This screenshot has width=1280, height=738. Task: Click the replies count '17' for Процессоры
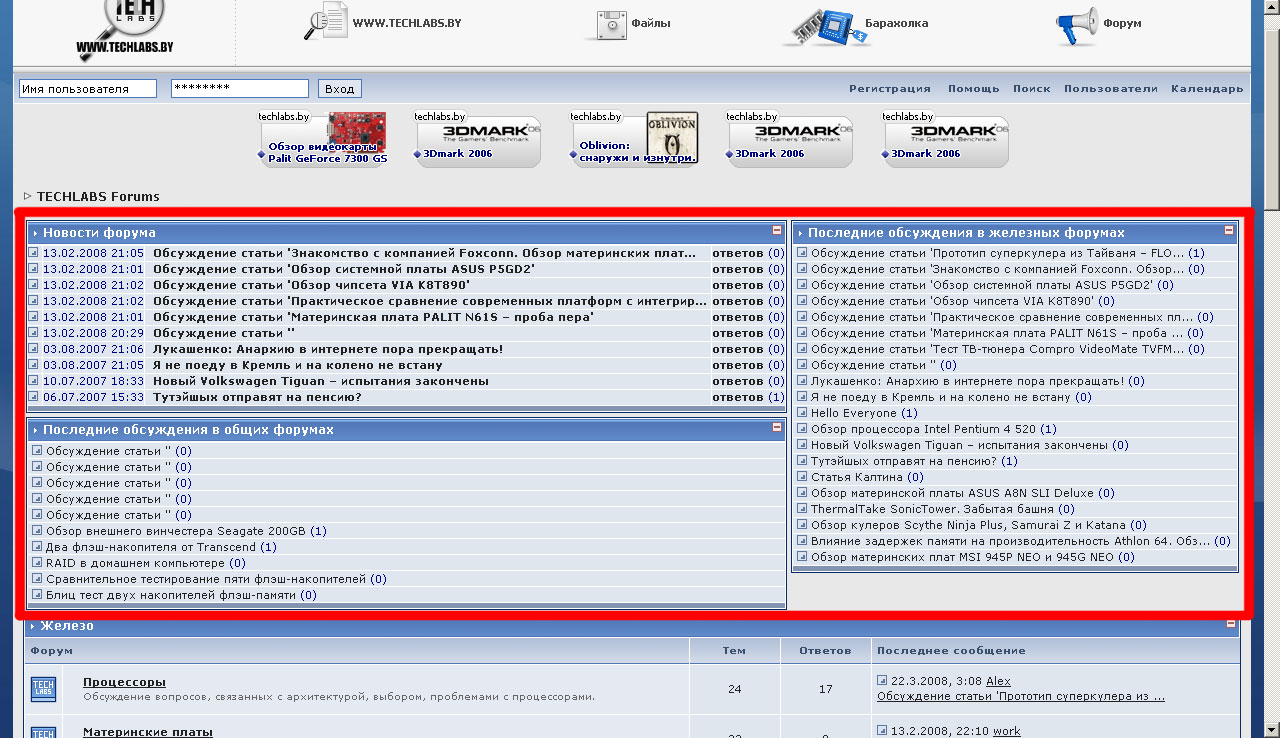825,689
